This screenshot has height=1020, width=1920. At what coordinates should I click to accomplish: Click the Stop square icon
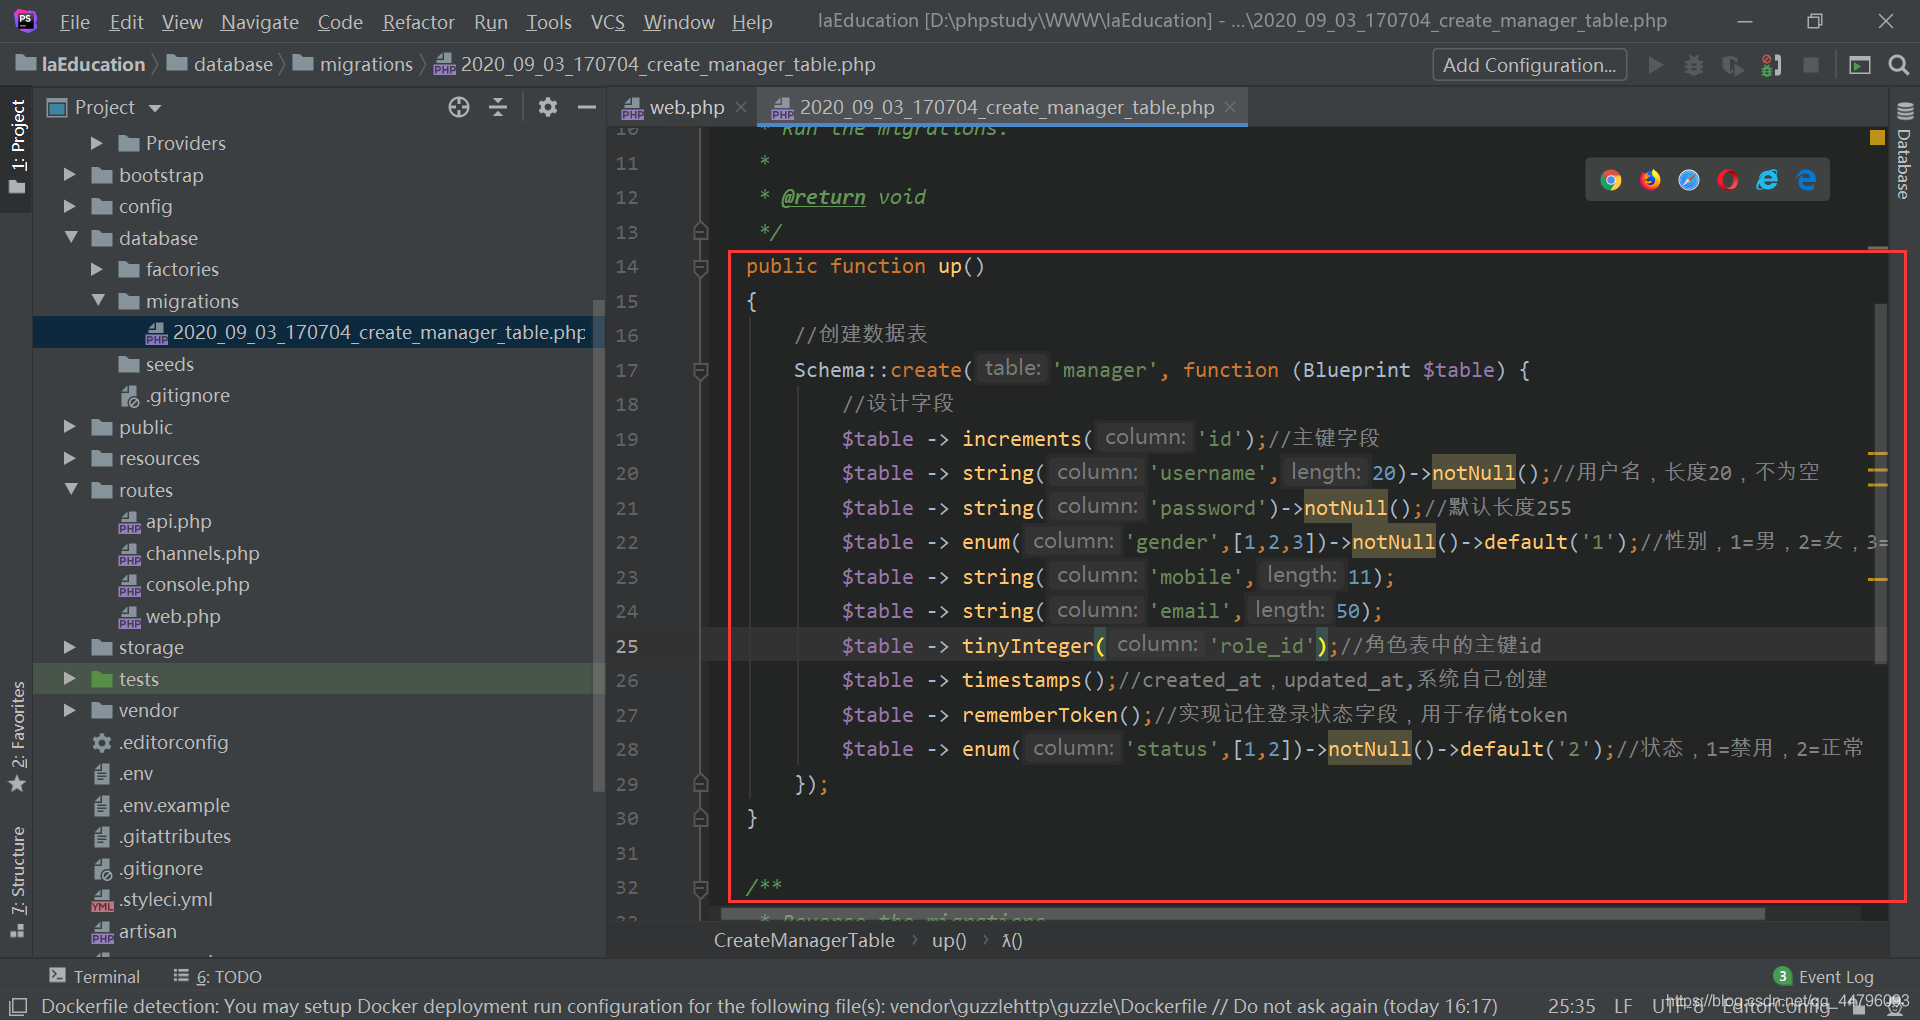1810,65
